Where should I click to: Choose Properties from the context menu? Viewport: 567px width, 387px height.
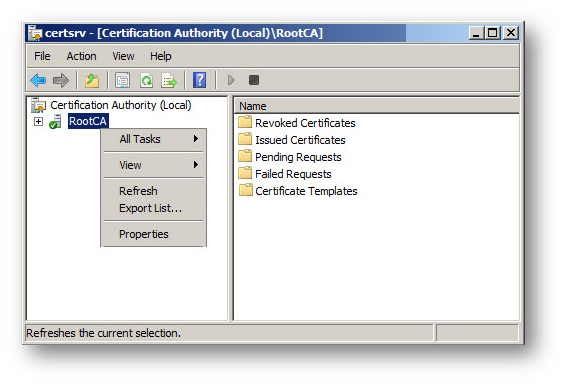click(154, 234)
